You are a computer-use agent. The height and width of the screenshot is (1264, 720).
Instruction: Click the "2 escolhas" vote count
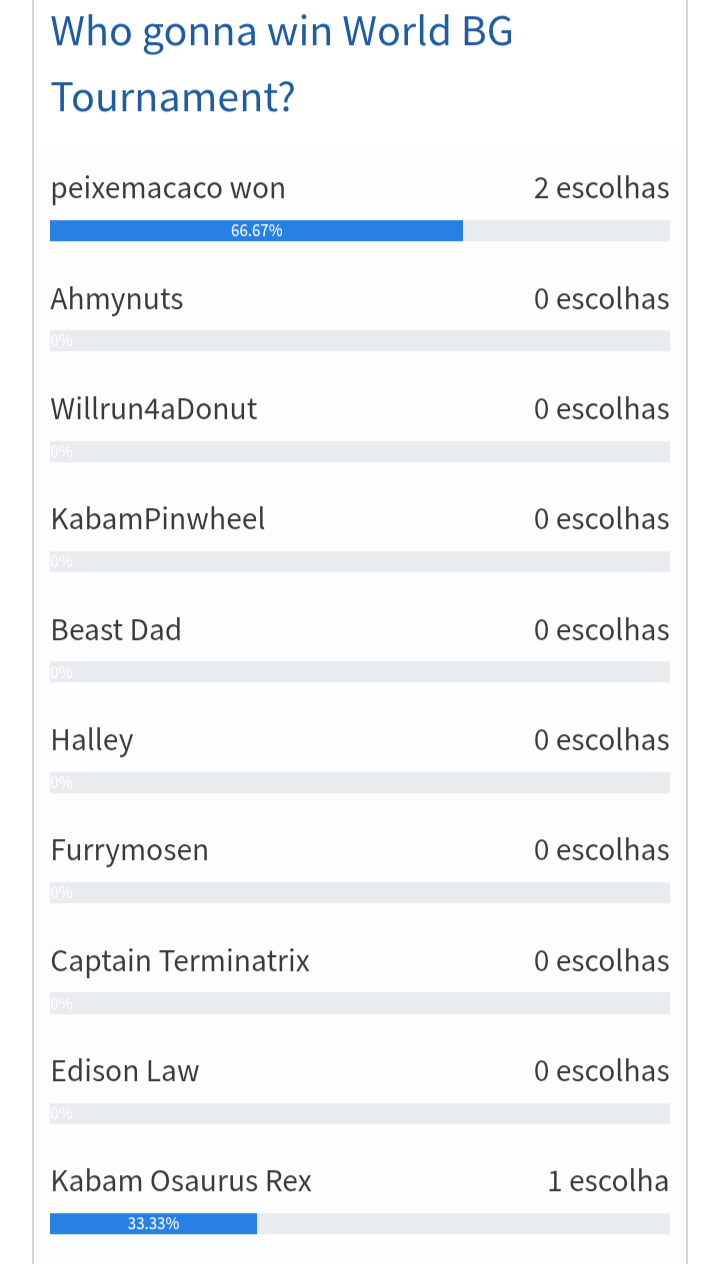[x=601, y=189]
